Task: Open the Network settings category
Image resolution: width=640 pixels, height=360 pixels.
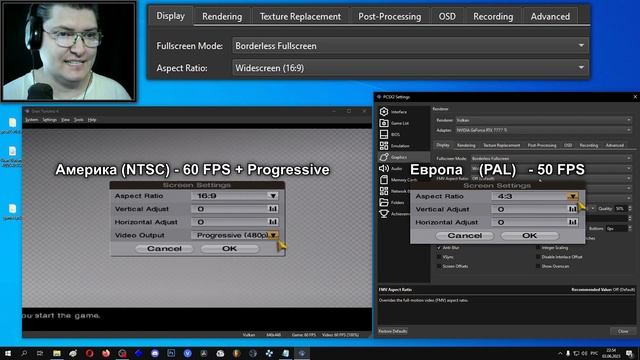Action: point(394,191)
